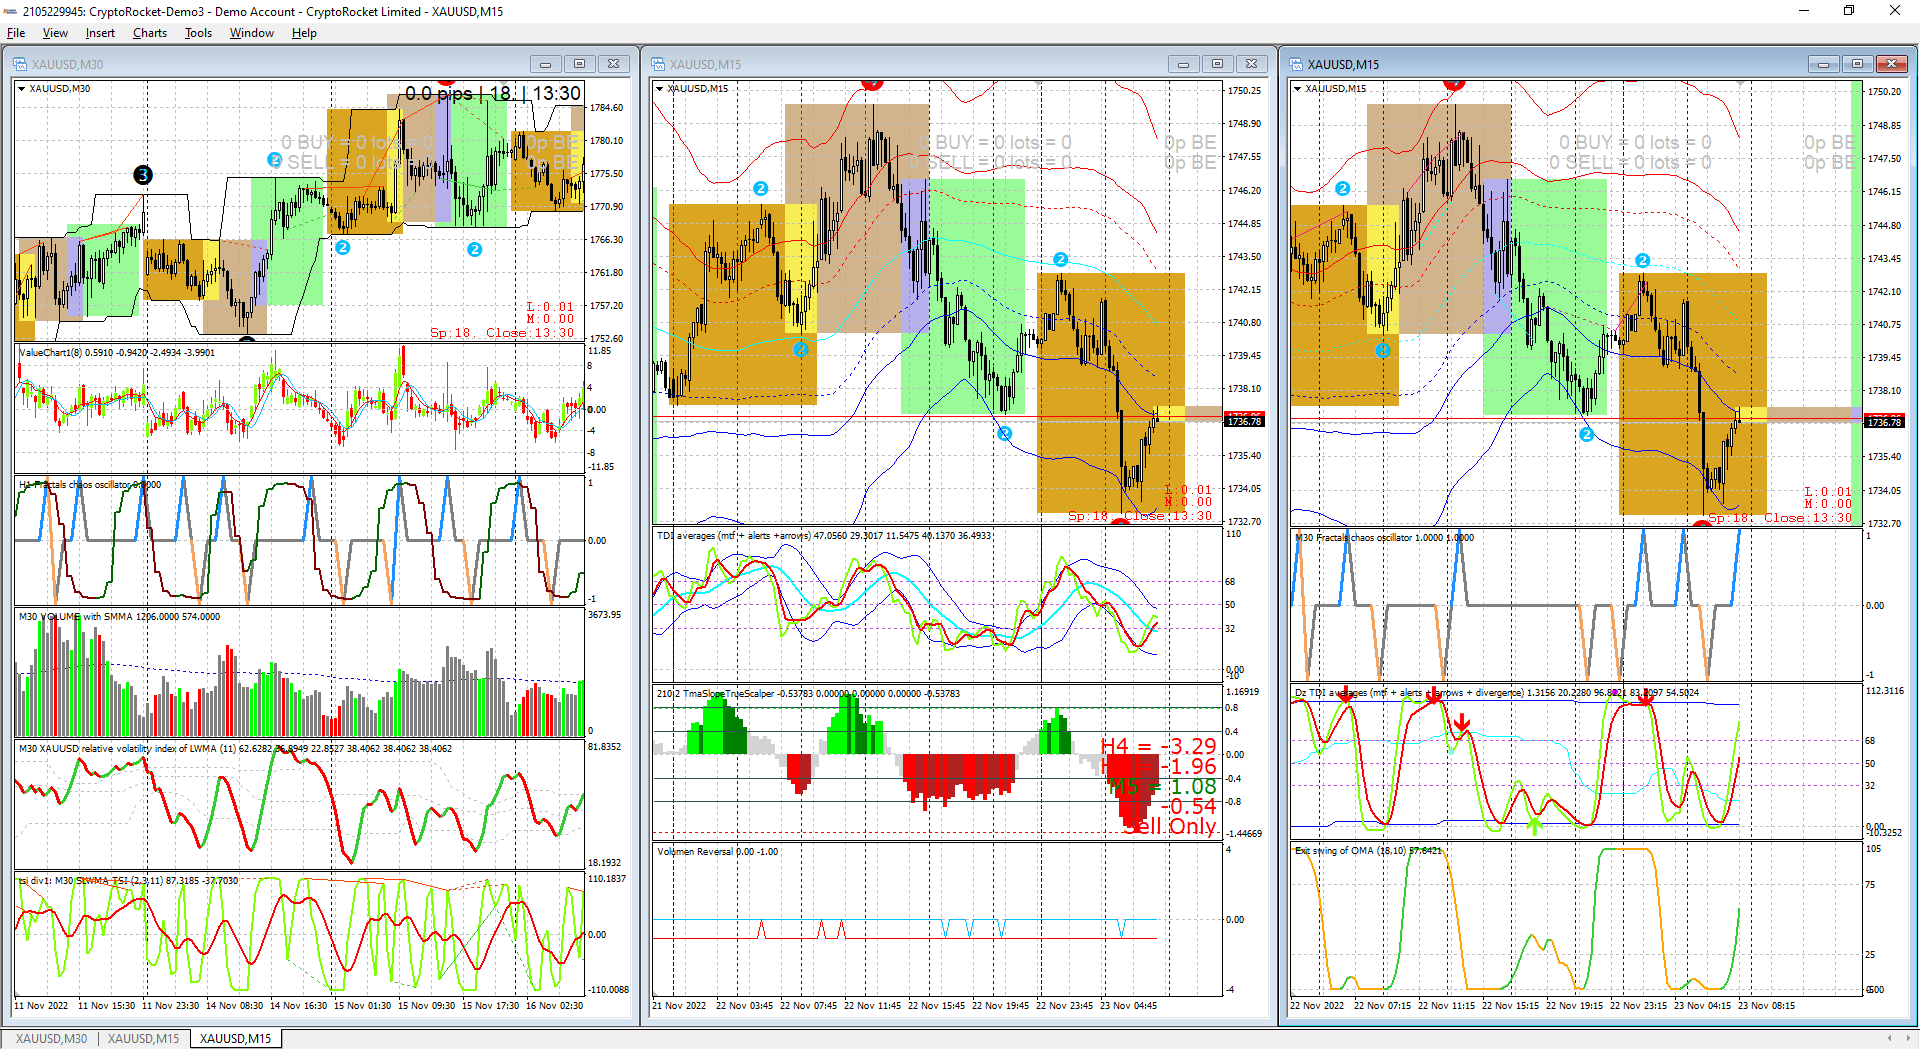The height and width of the screenshot is (1050, 1920).
Task: Click 1736.78 price tag in inactive M15 chart
Action: pos(1245,421)
